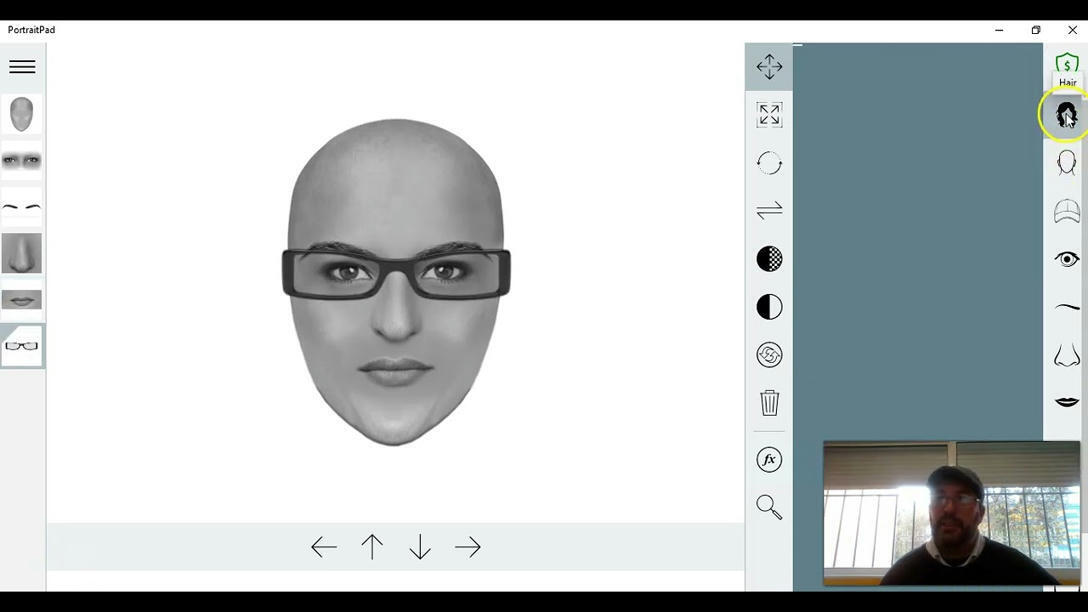
Task: Select the head shape layer thumbnail
Action: pos(22,114)
